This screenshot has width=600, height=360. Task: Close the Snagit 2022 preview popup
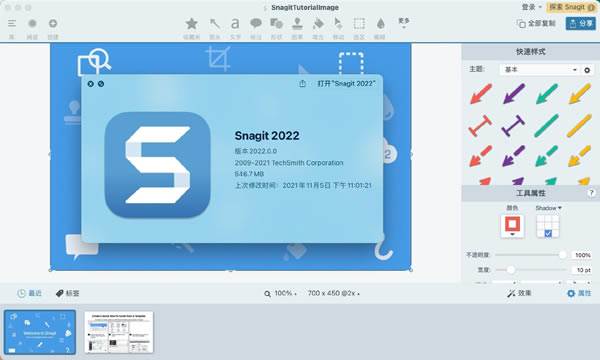click(90, 84)
